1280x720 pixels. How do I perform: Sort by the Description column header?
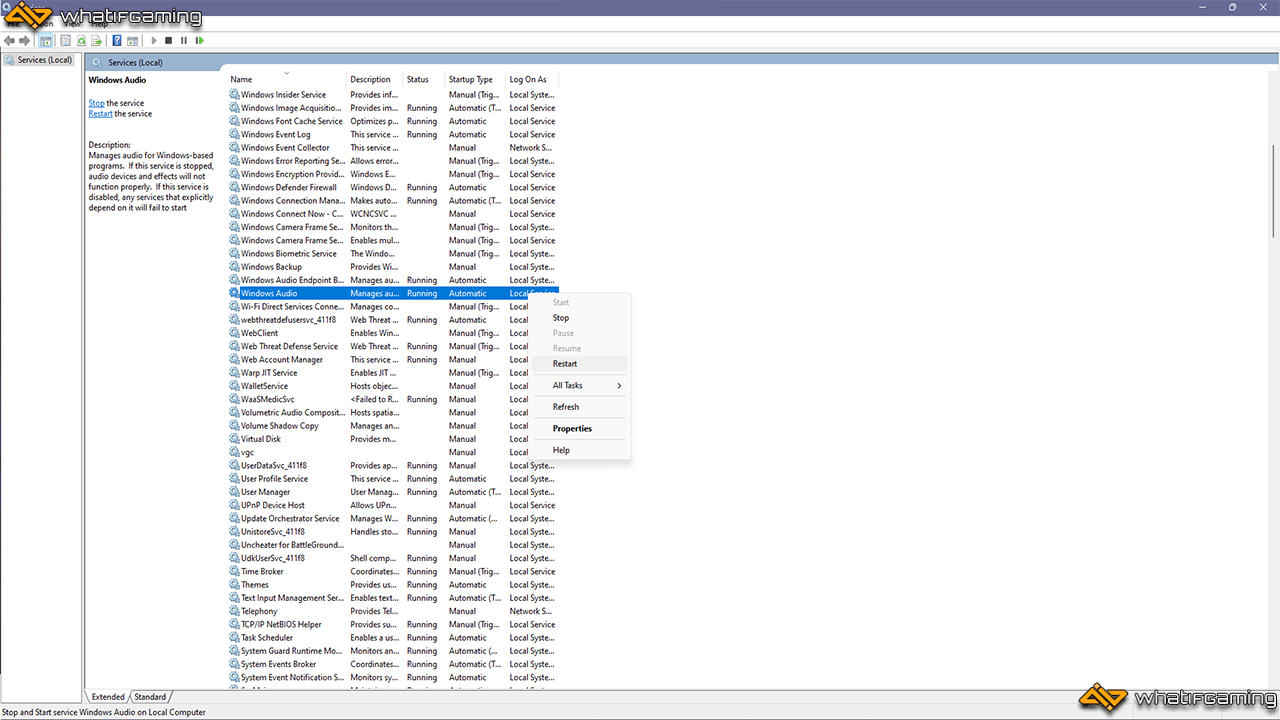[x=375, y=80]
